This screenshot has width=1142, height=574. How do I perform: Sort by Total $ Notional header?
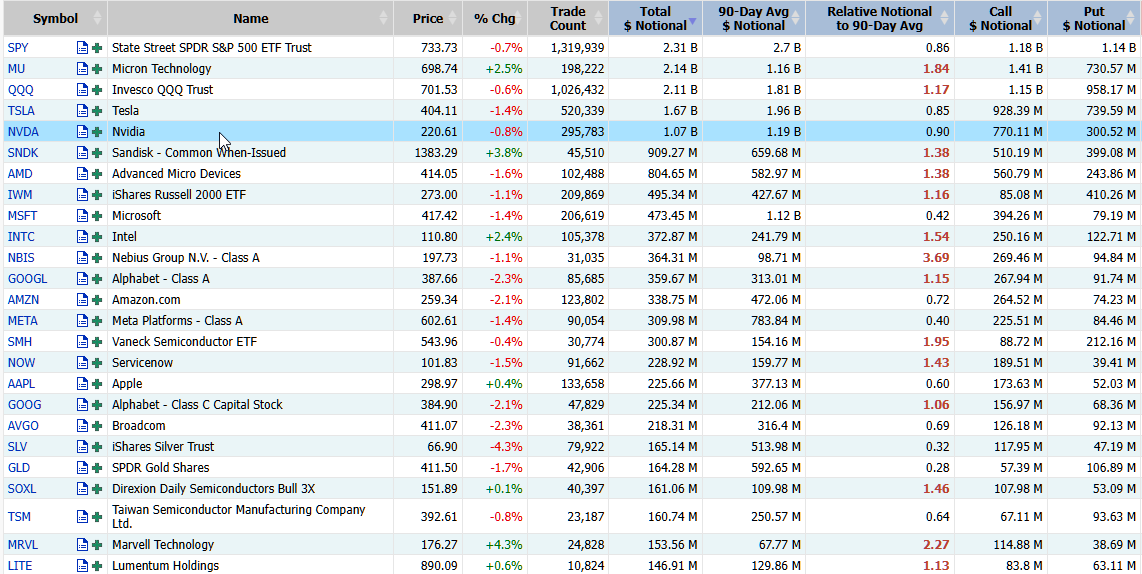pyautogui.click(x=655, y=19)
